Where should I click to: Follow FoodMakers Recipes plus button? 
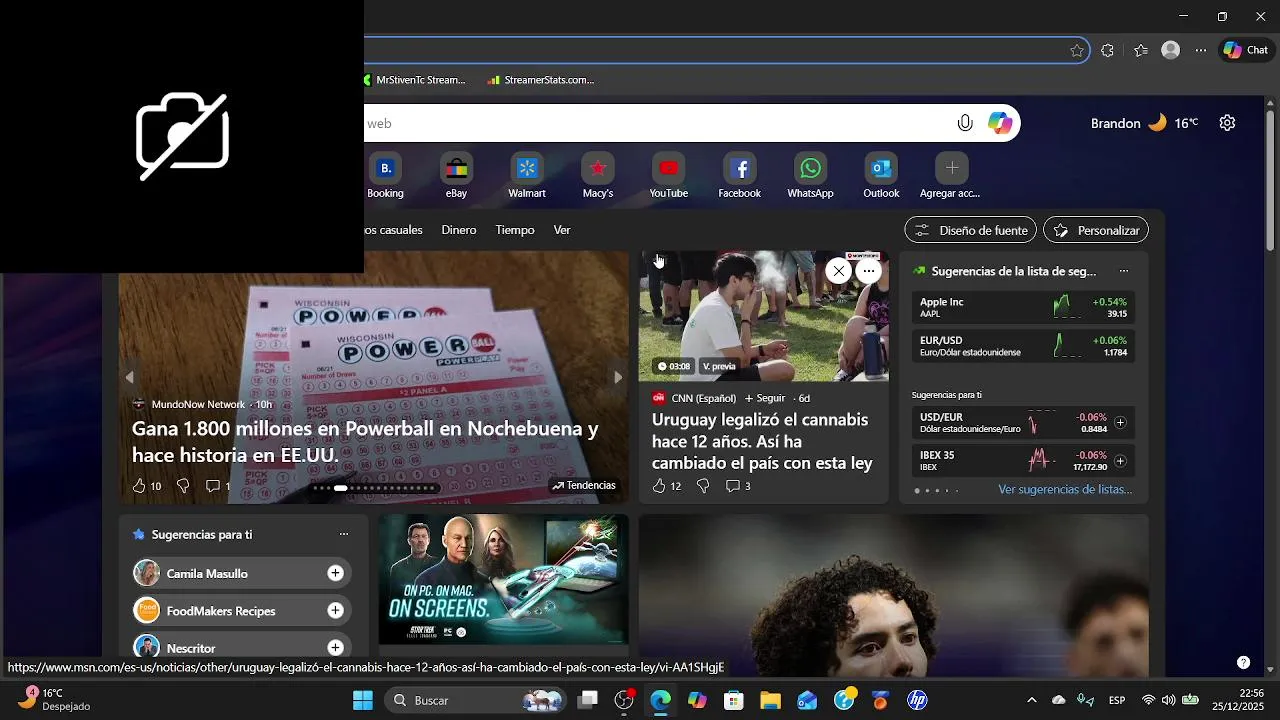[335, 610]
